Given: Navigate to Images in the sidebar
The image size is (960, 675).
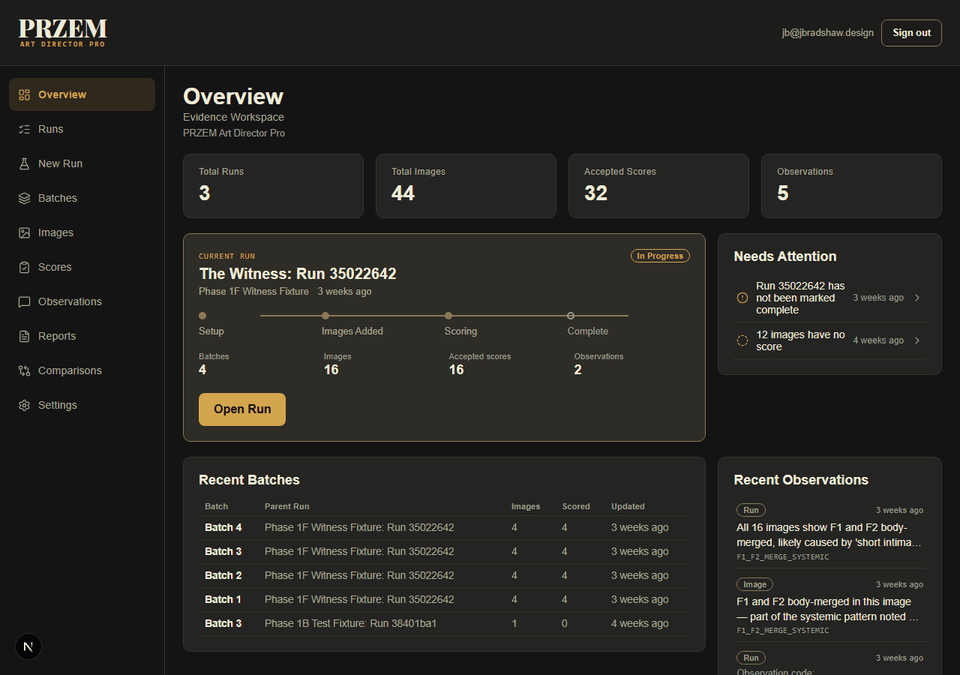Looking at the screenshot, I should click(x=82, y=233).
